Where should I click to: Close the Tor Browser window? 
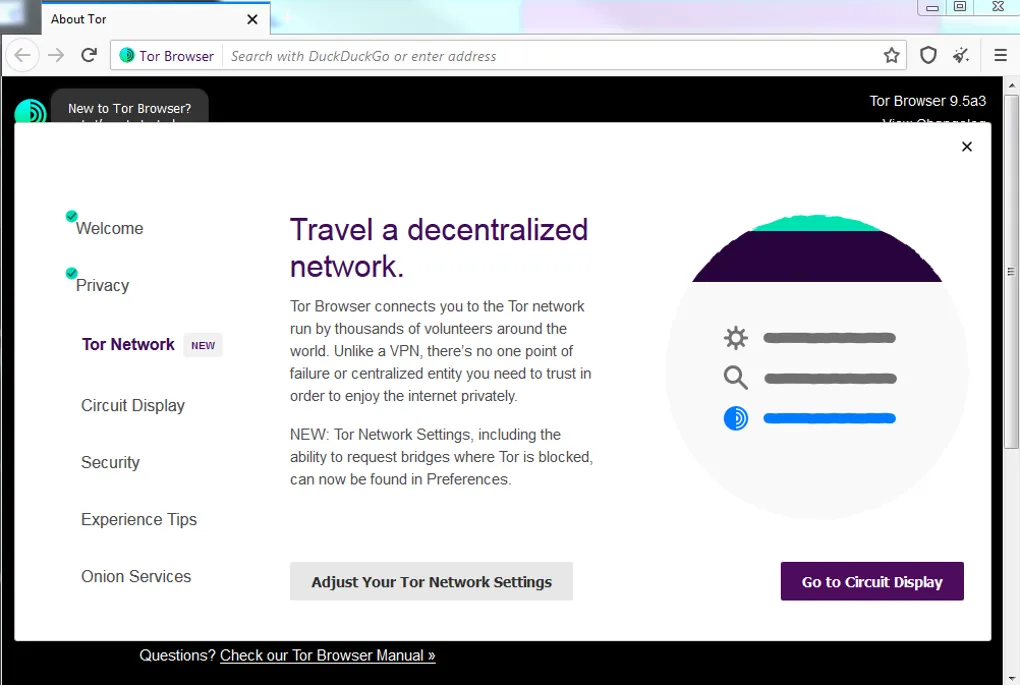997,7
